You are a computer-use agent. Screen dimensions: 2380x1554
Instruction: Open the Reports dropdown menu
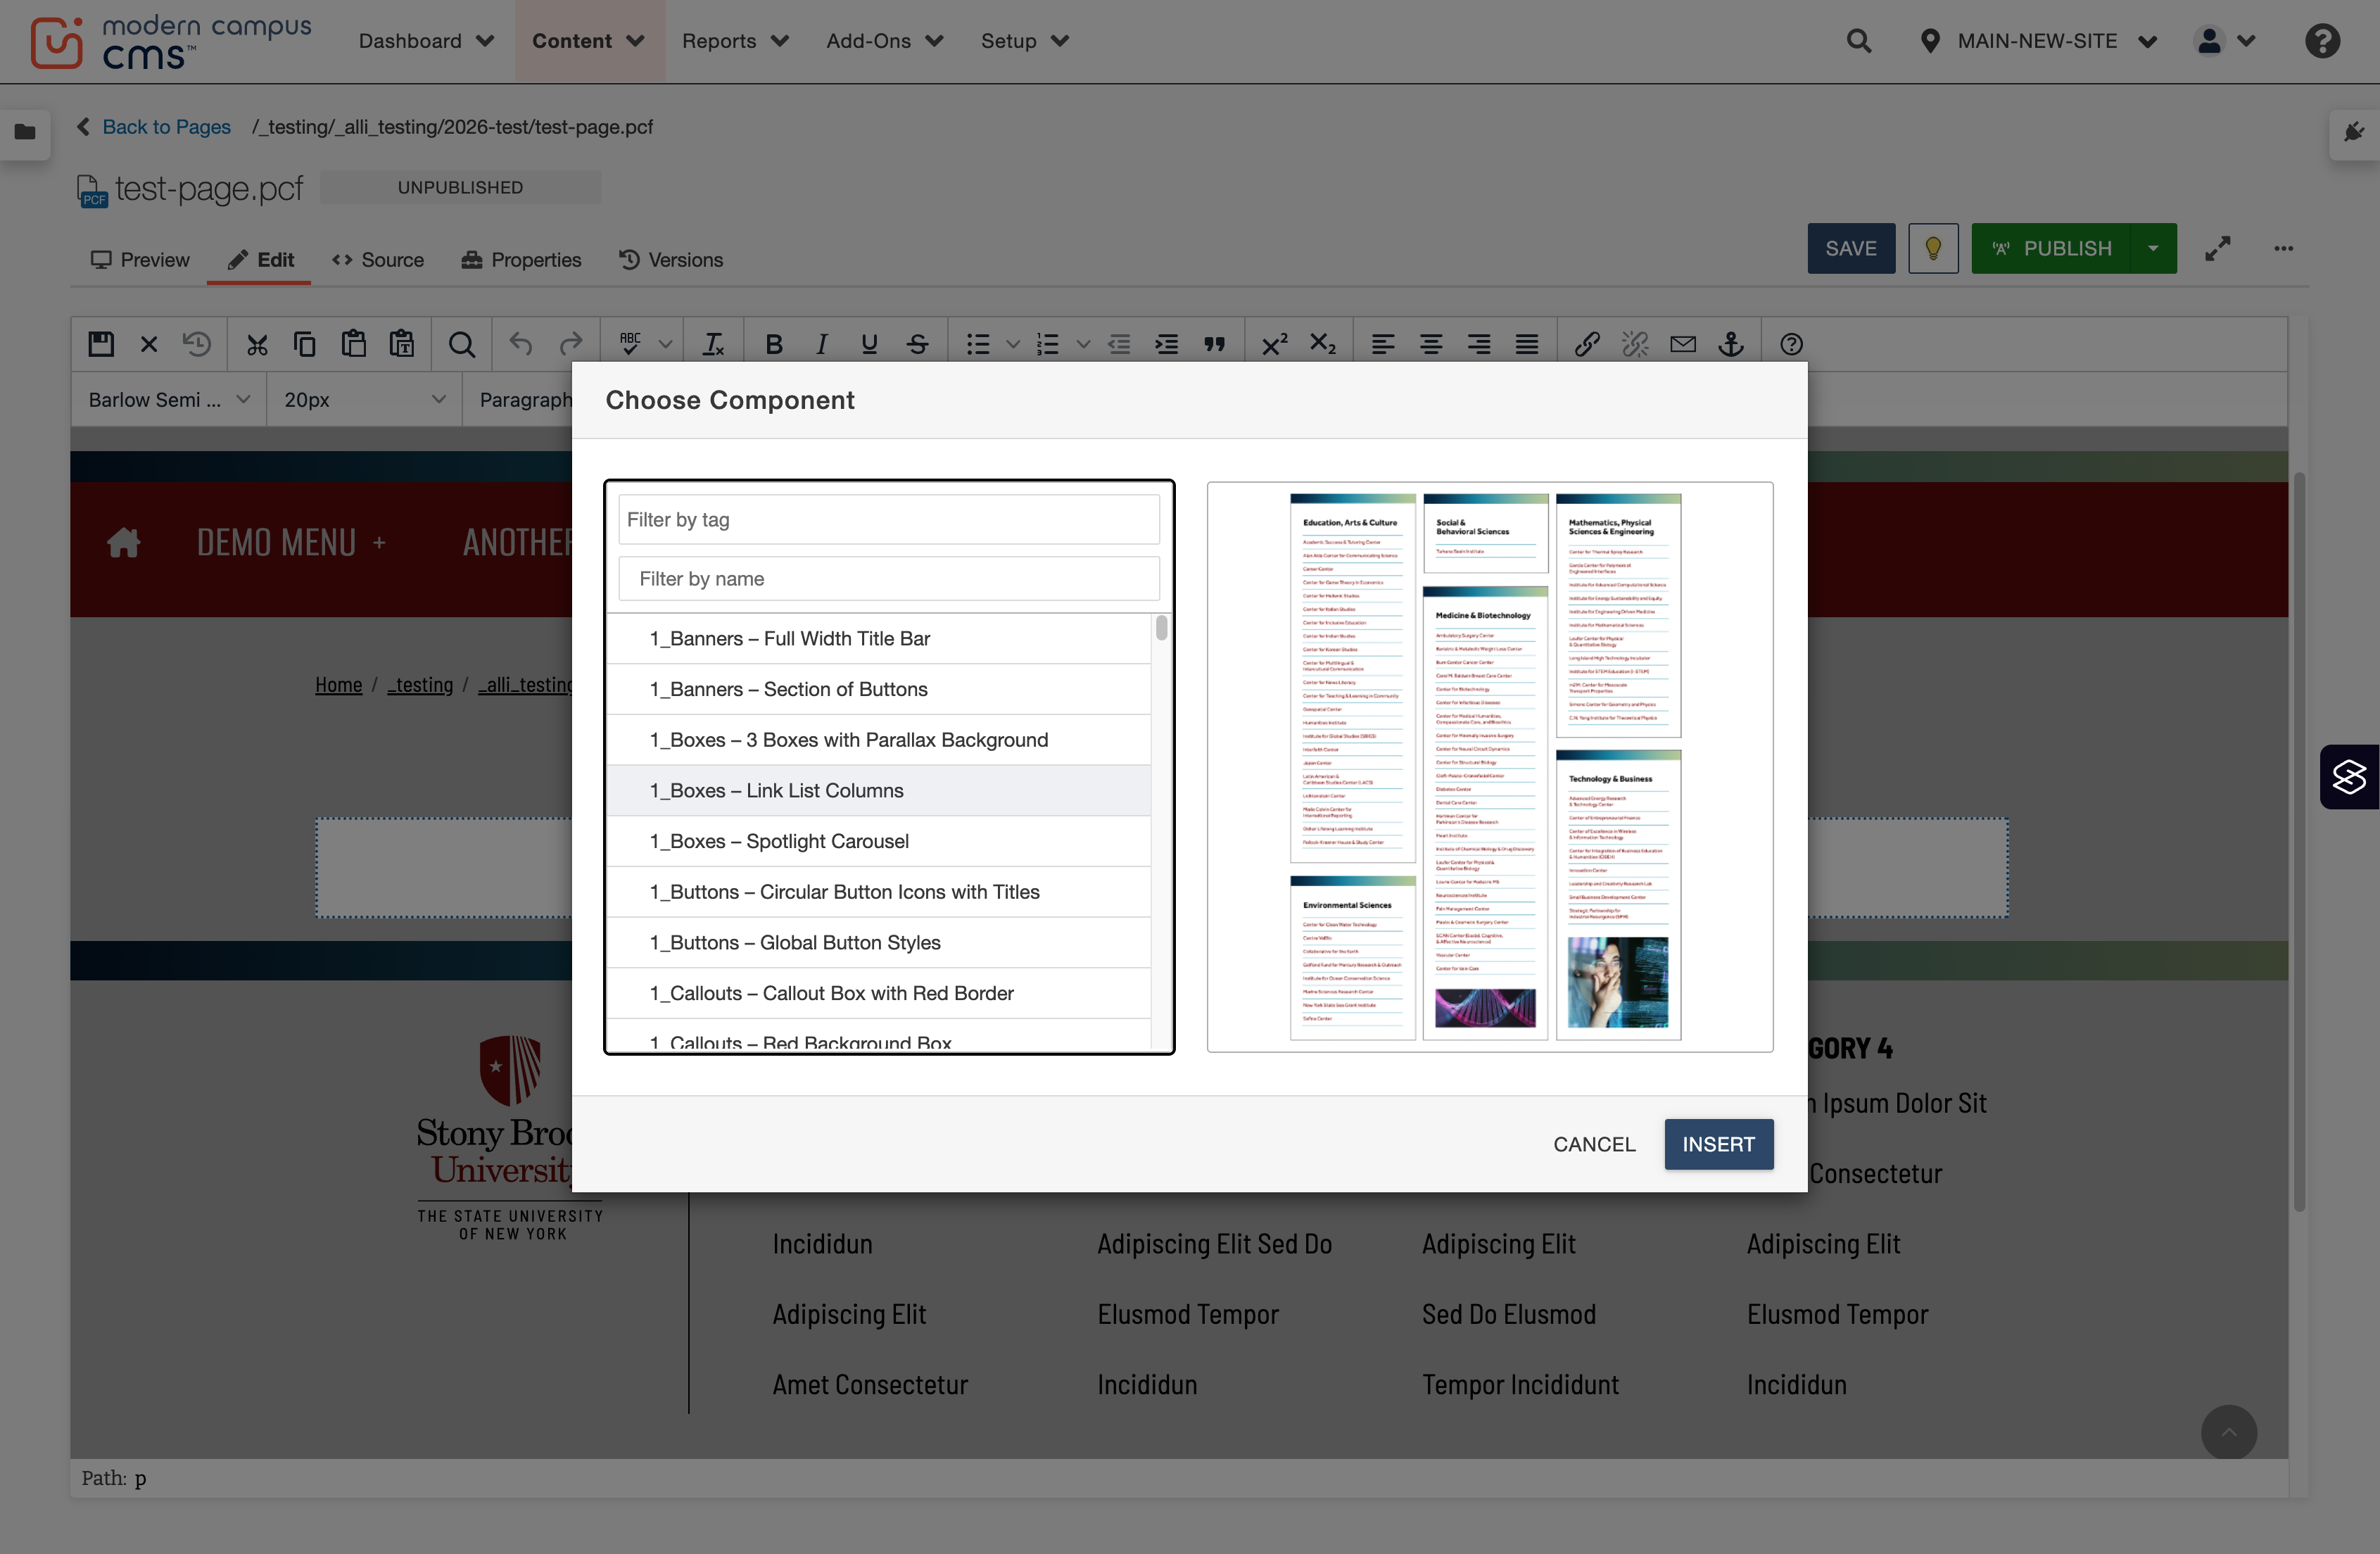735,41
